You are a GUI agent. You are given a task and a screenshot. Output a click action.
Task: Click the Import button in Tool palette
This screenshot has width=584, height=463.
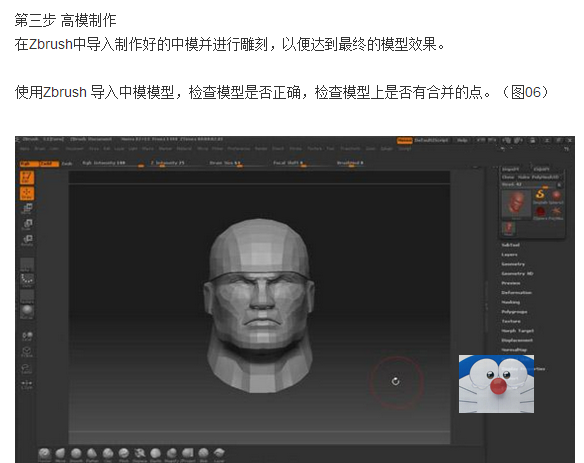[x=510, y=169]
